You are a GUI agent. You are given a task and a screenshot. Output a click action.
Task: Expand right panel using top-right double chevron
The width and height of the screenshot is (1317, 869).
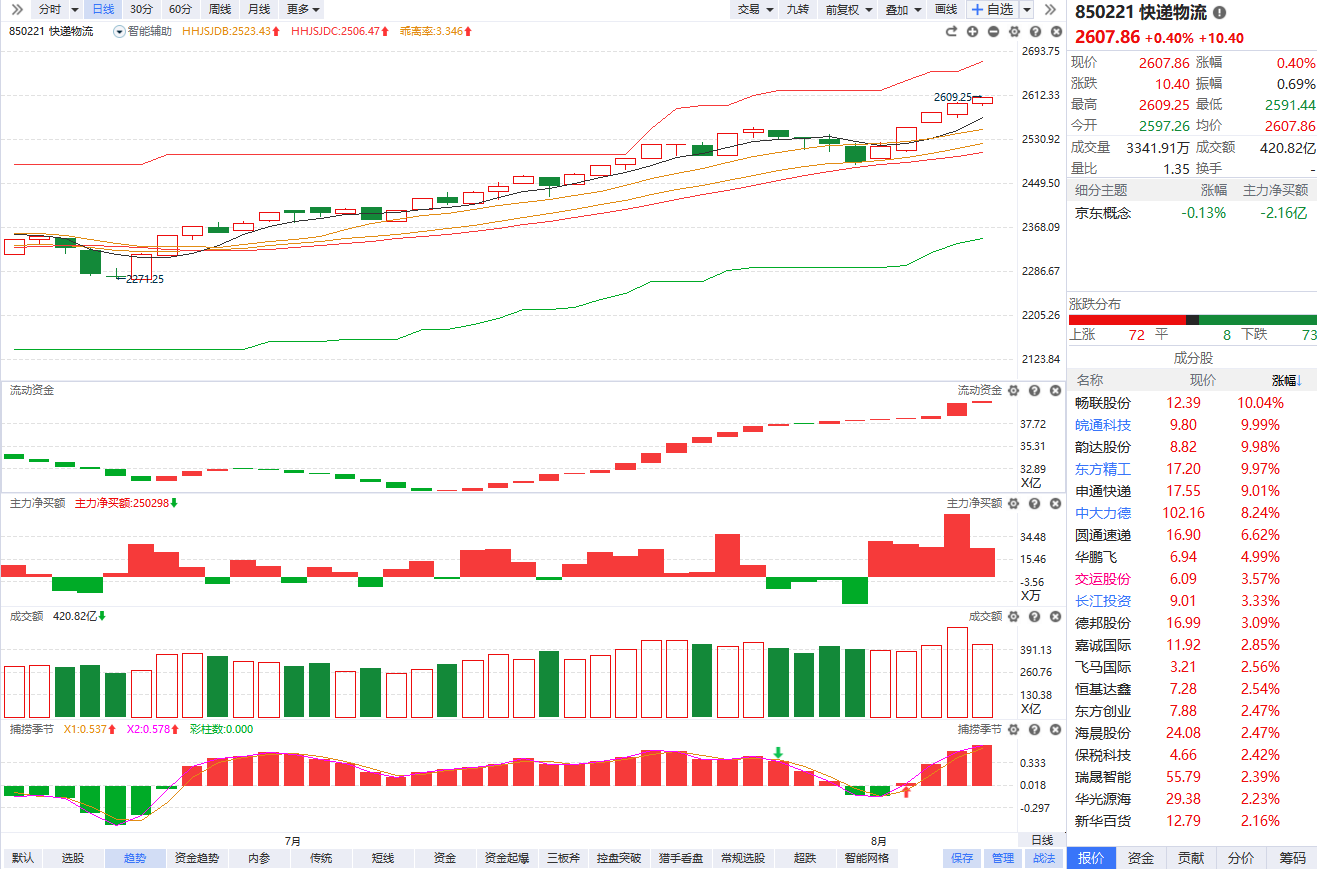(1050, 9)
